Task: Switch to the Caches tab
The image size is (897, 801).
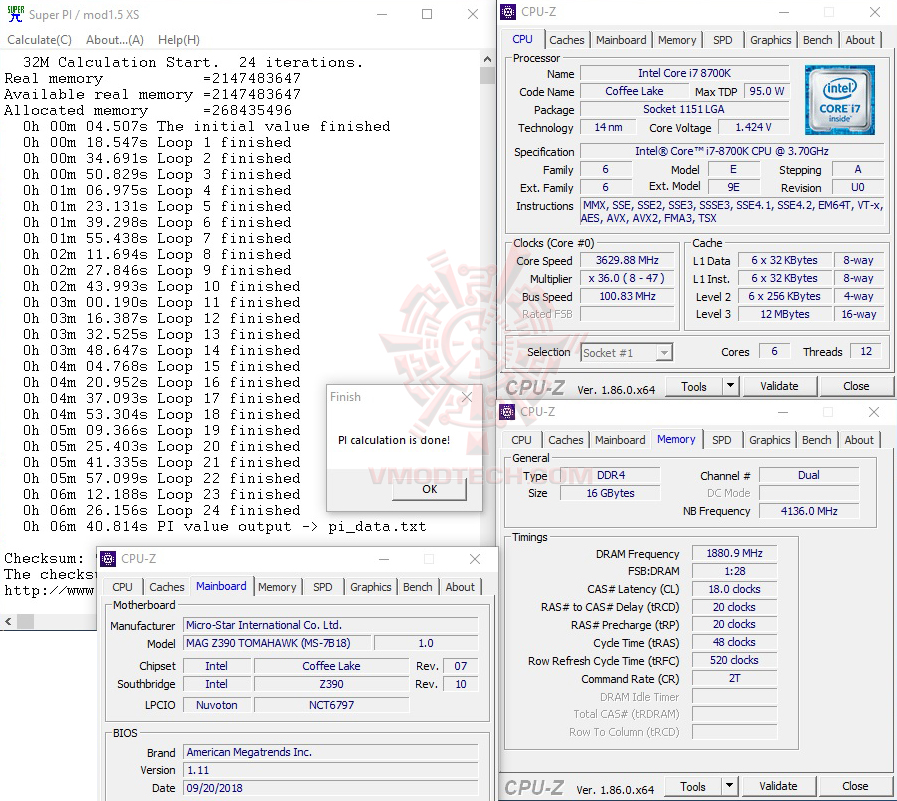Action: 567,40
